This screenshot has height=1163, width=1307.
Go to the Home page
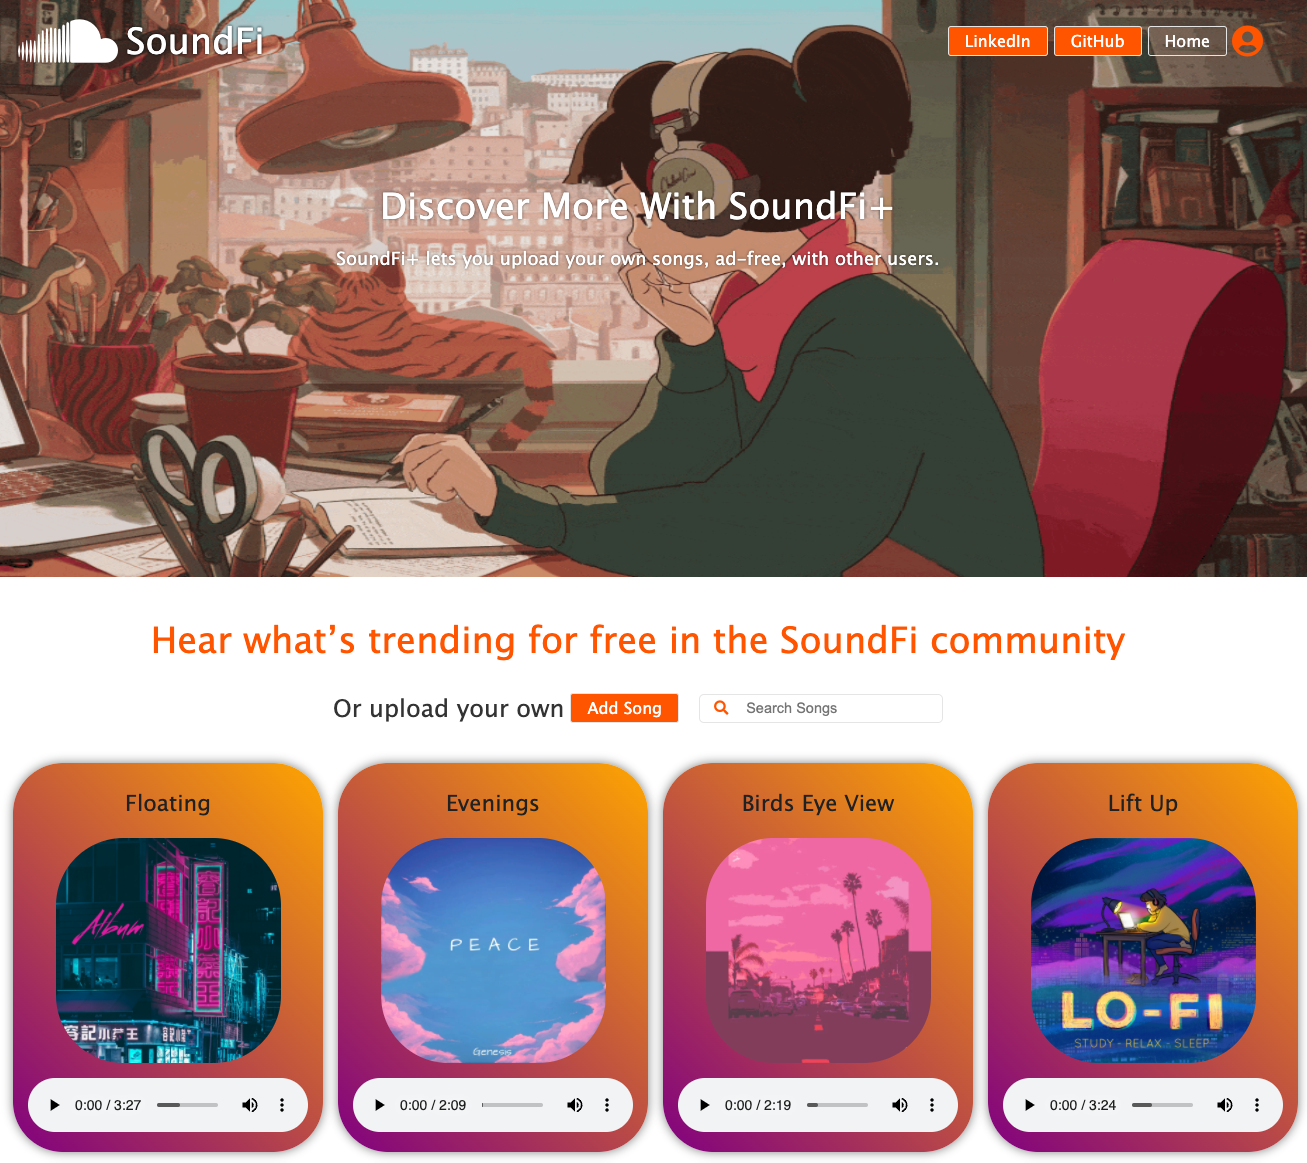click(1187, 41)
